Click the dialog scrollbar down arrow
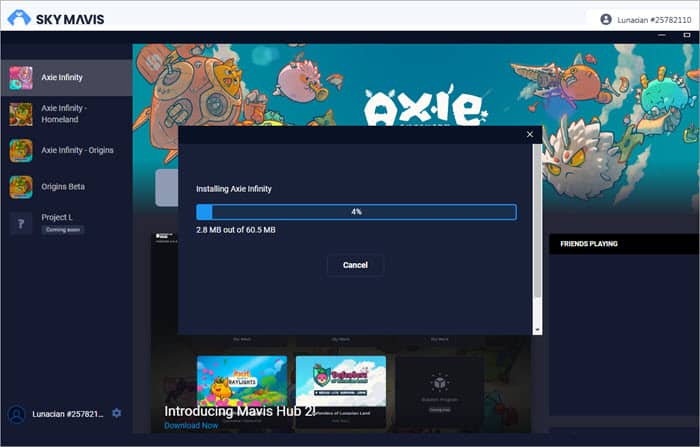The height and width of the screenshot is (447, 700). tap(537, 329)
